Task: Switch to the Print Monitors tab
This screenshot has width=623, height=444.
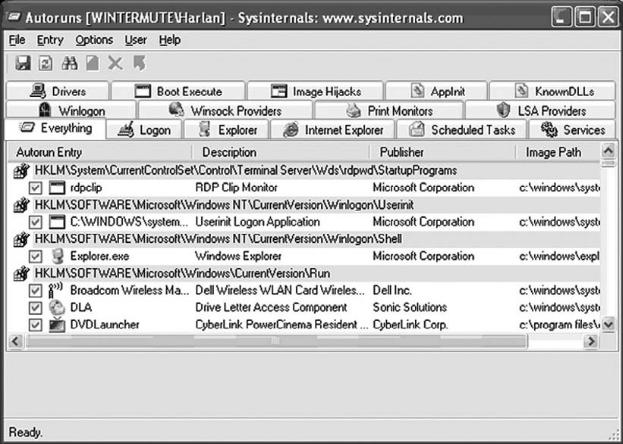Action: (x=389, y=110)
